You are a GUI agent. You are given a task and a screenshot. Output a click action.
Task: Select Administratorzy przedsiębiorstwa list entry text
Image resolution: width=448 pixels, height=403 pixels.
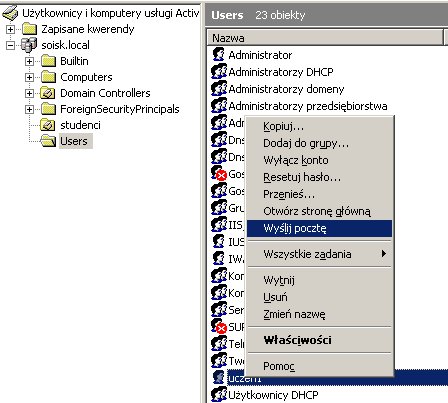[308, 106]
